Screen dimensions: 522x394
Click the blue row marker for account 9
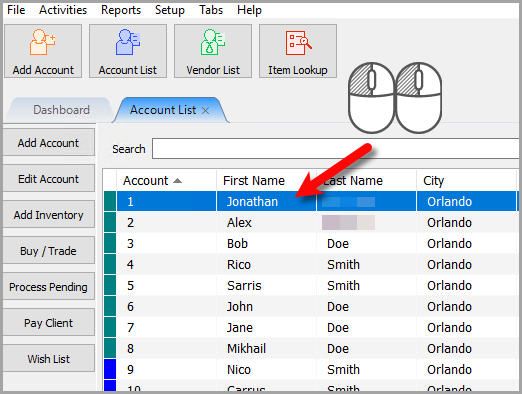point(110,369)
